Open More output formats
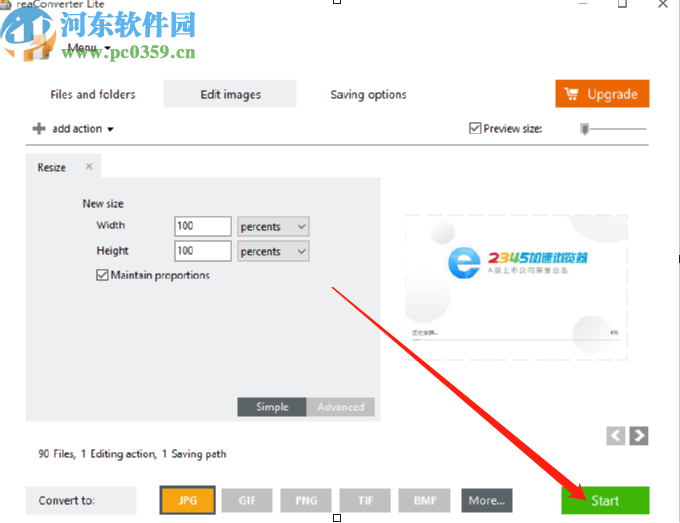680x523 pixels. [x=487, y=500]
